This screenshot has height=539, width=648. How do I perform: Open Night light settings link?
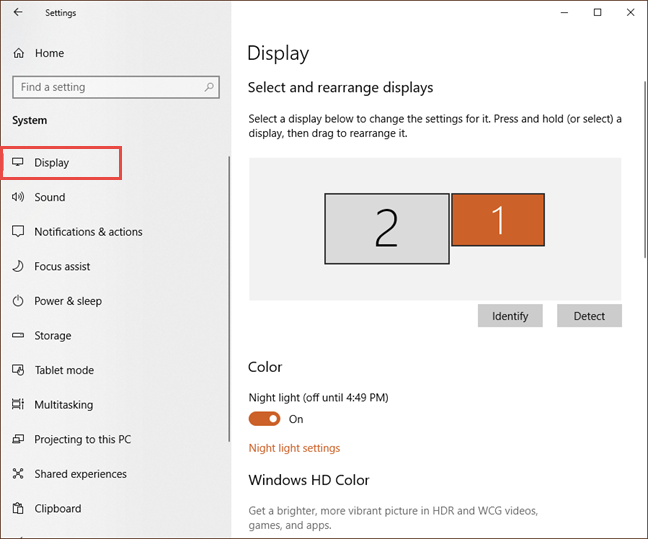click(294, 448)
